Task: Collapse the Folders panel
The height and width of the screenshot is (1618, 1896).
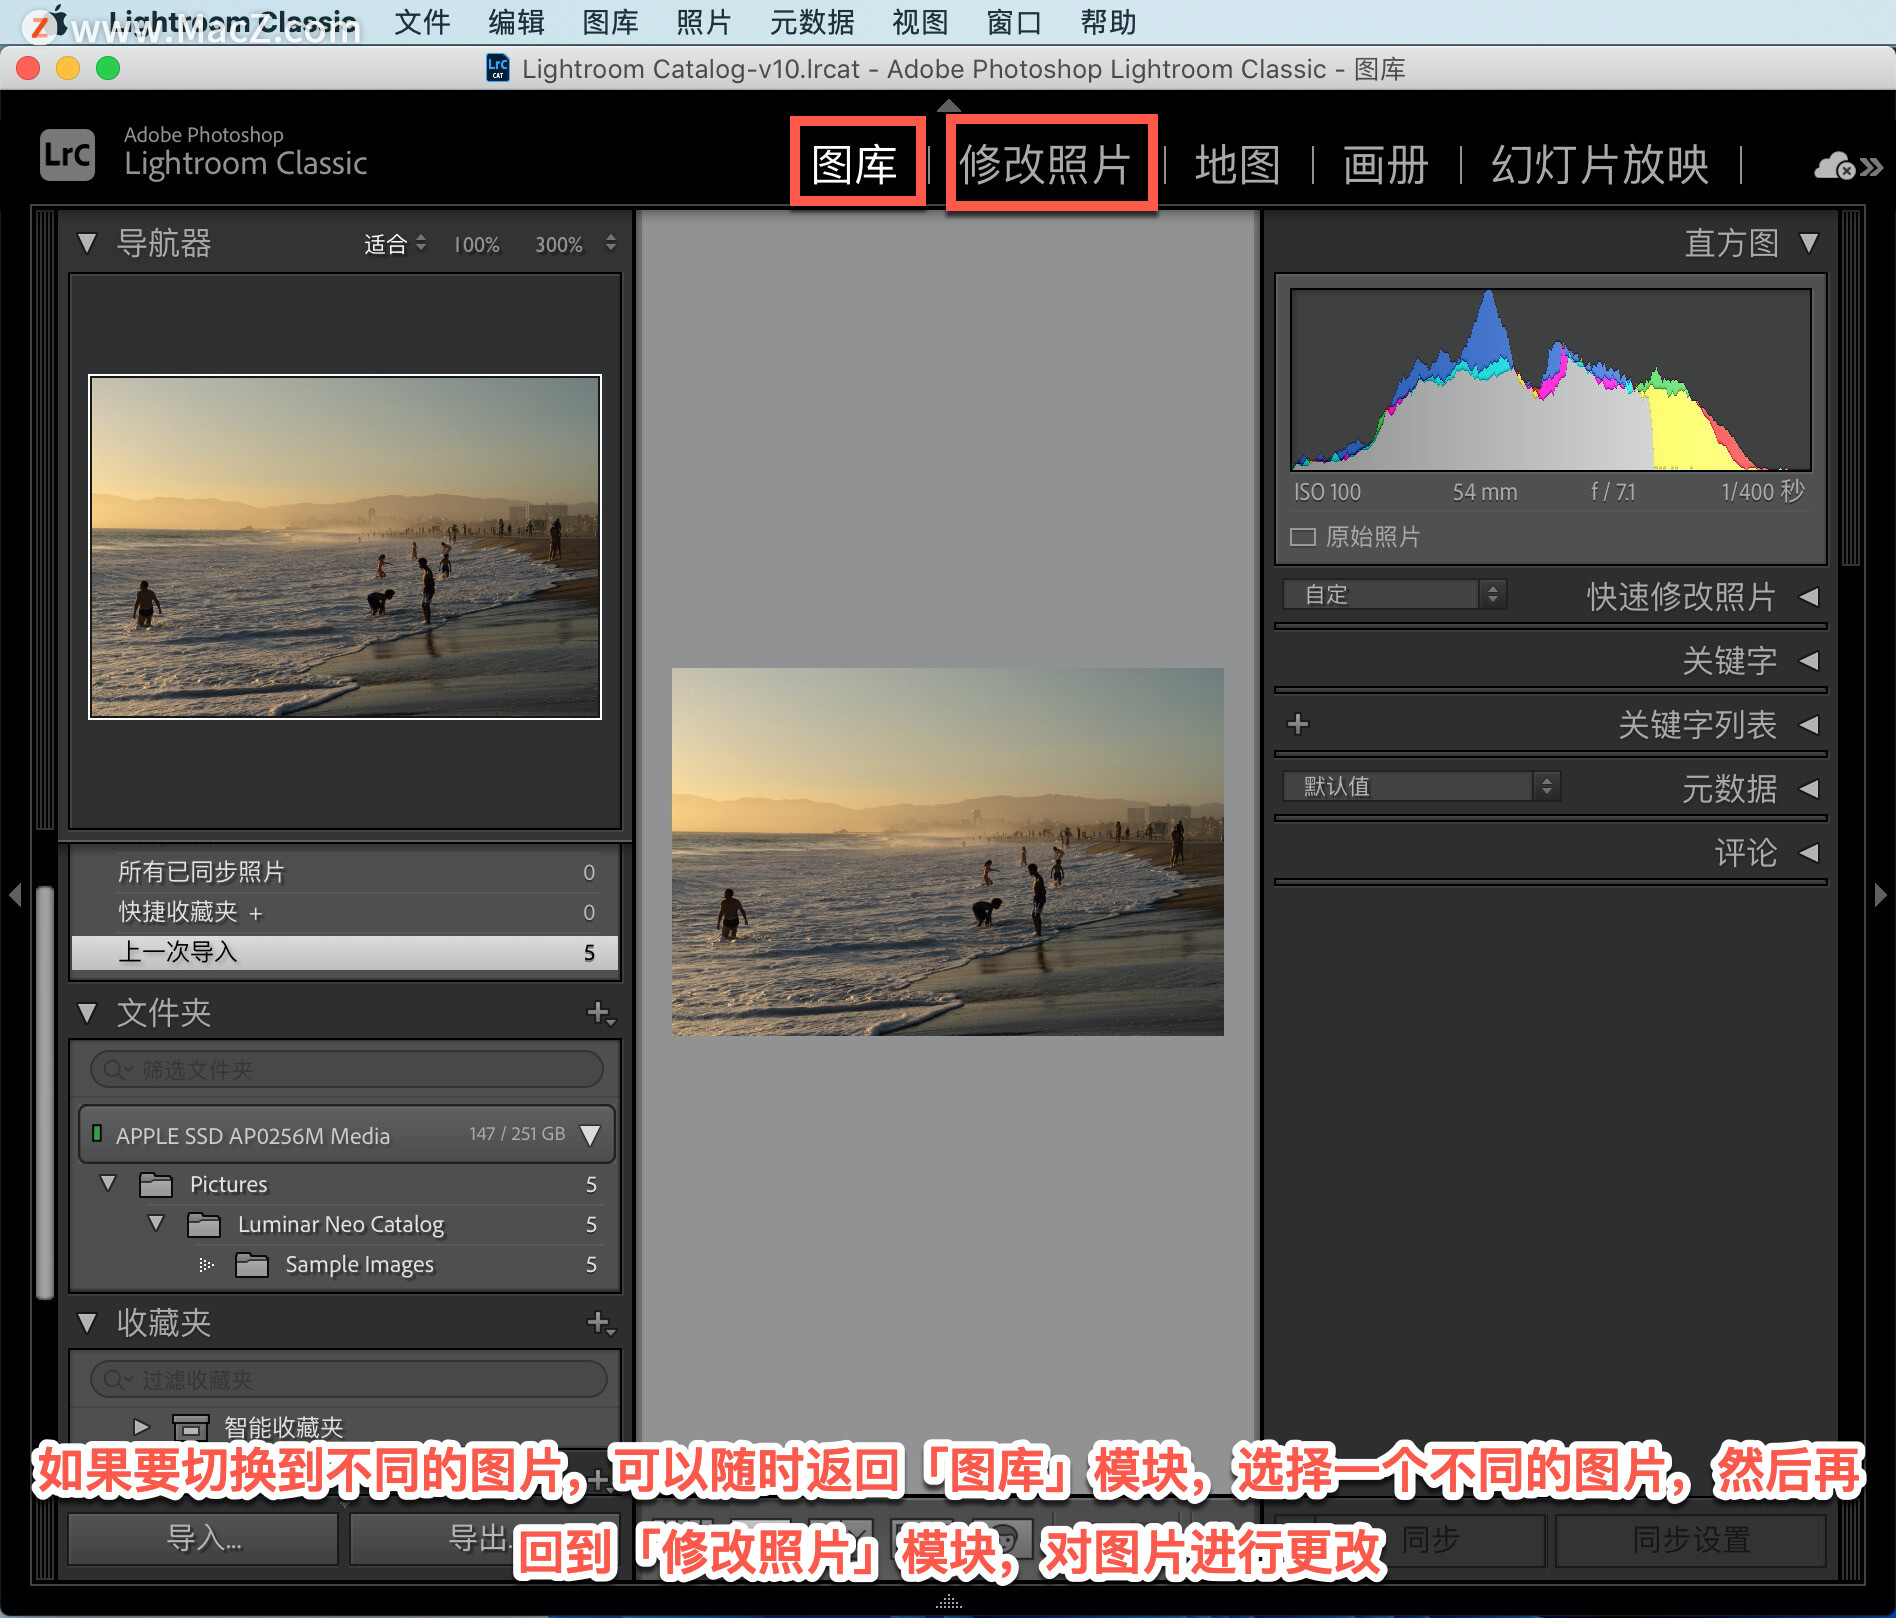Action: (87, 1013)
